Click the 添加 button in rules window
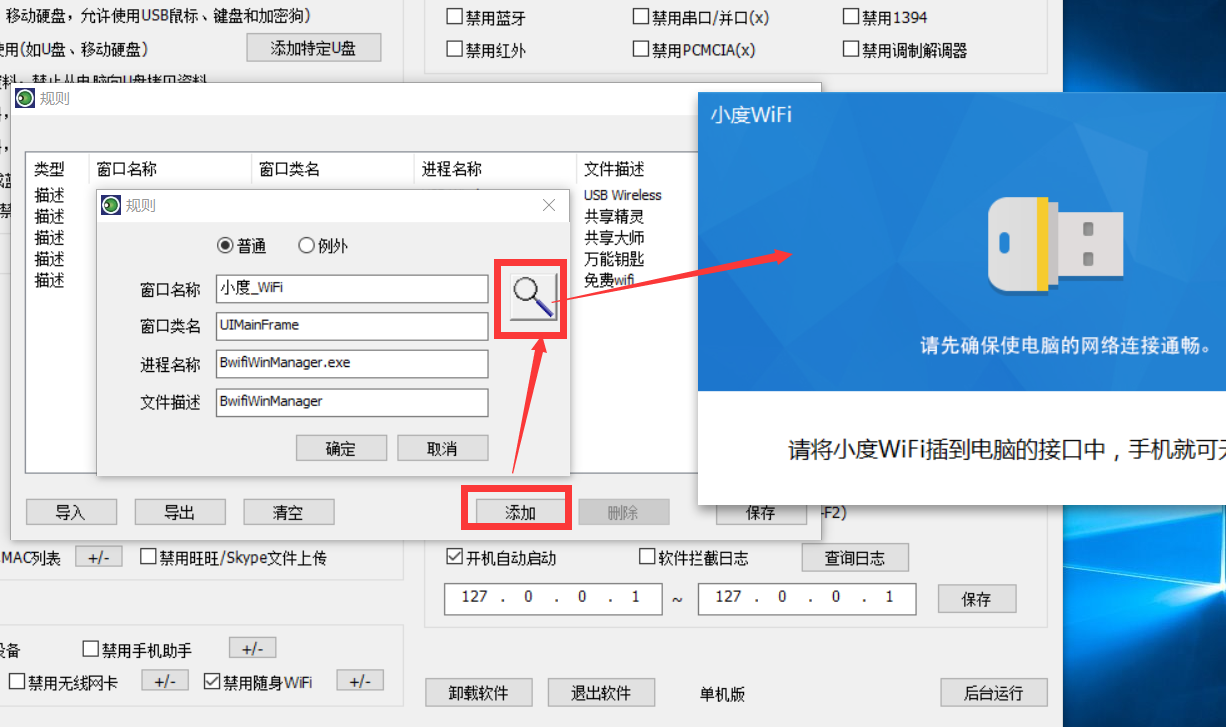Image resolution: width=1226 pixels, height=727 pixels. (520, 512)
